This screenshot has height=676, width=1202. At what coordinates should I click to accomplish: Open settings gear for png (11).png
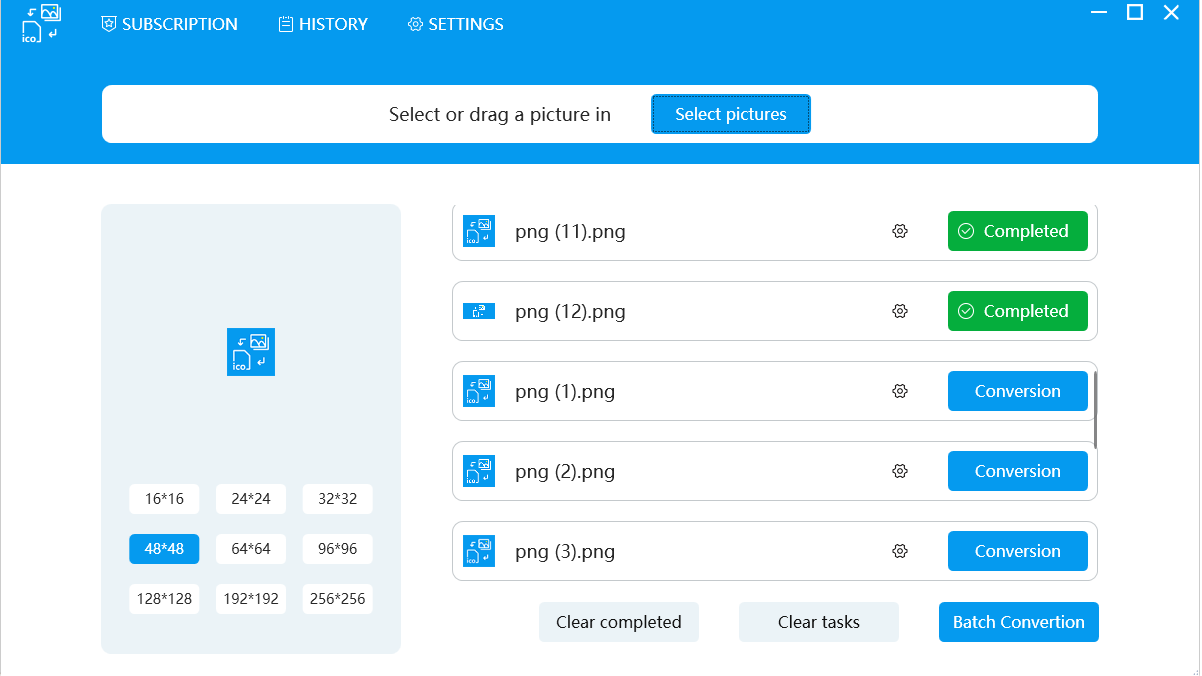click(900, 231)
